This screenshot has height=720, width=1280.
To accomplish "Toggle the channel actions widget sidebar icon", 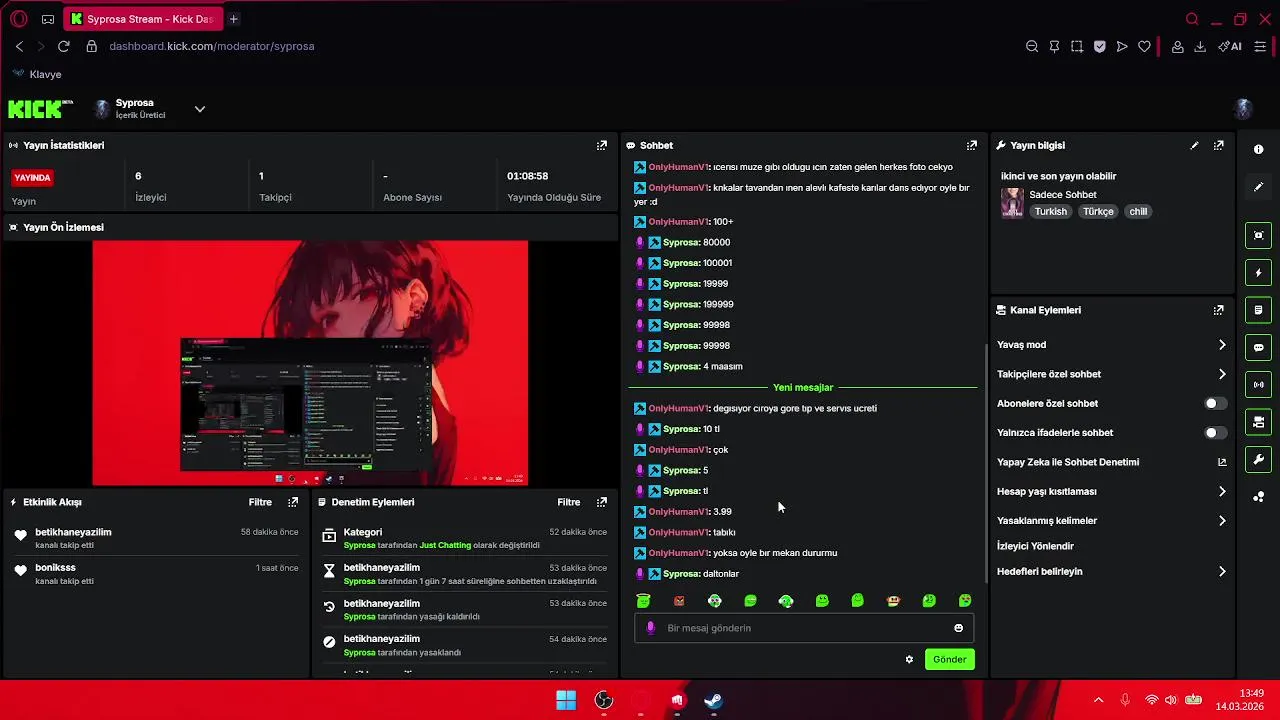I will click(1258, 422).
